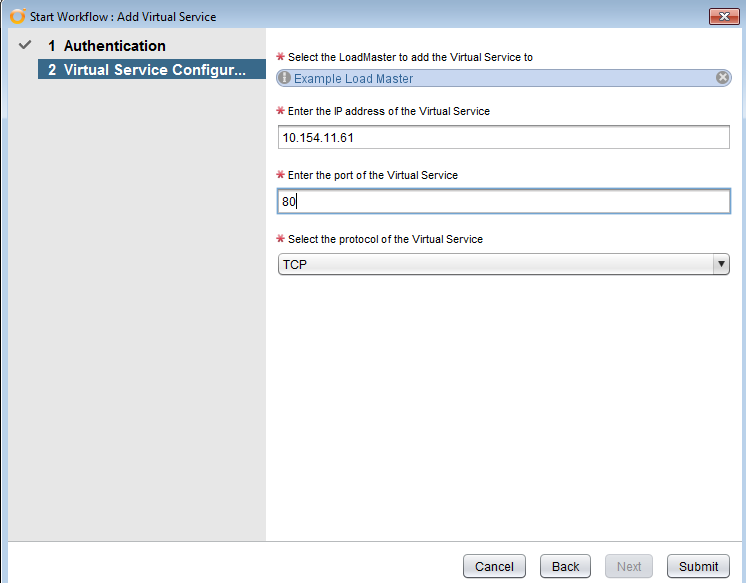The image size is (746, 583).
Task: Open the protocol dropdown arrow
Action: [721, 264]
